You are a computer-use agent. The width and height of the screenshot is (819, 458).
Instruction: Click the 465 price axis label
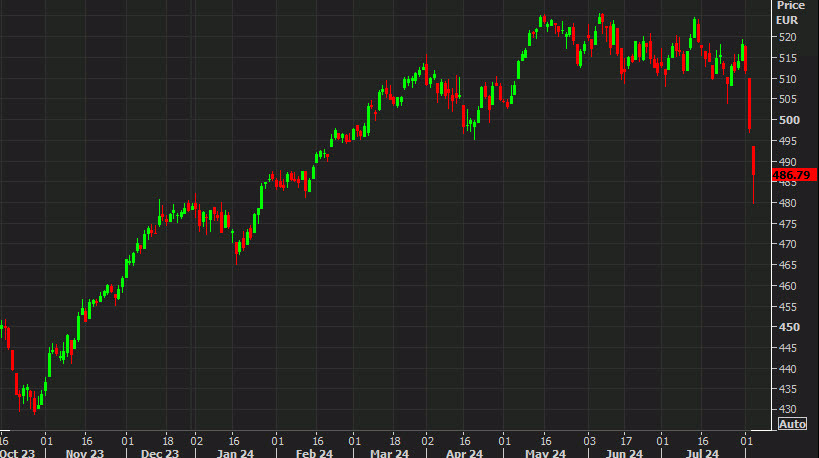click(787, 265)
